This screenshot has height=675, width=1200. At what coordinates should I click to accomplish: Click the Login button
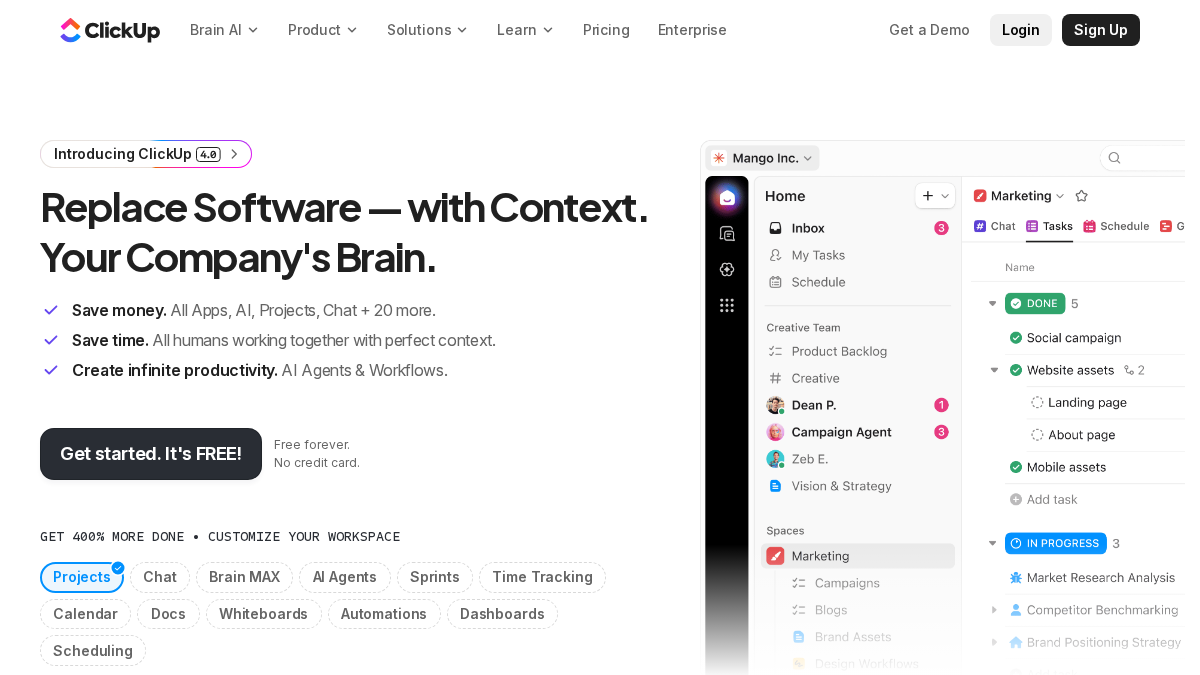[1021, 30]
